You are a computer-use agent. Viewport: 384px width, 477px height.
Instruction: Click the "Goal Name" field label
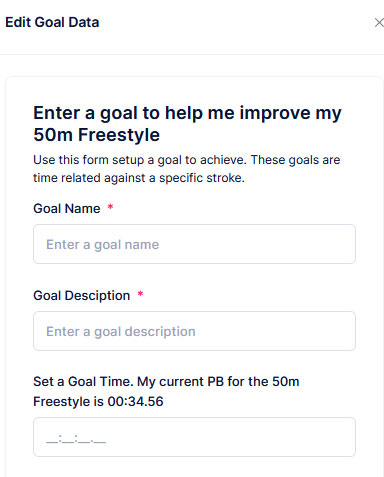click(67, 209)
